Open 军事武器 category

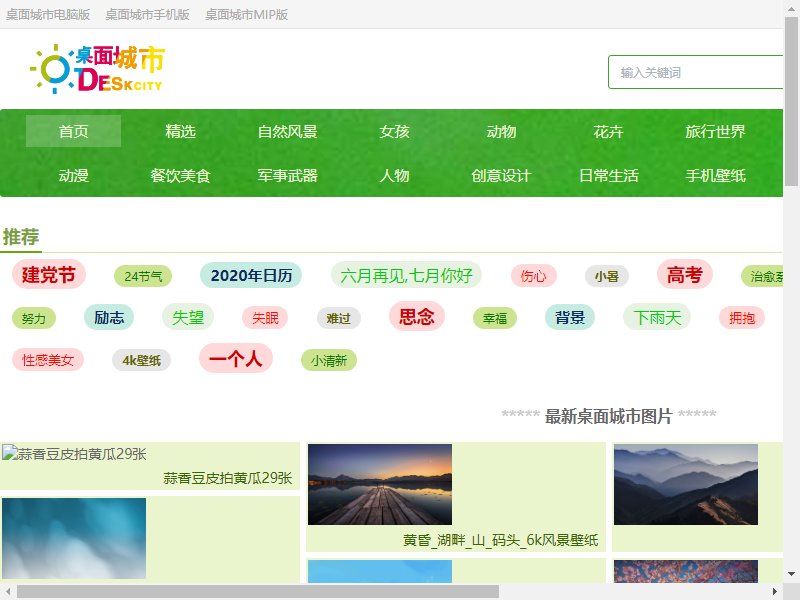pyautogui.click(x=288, y=176)
